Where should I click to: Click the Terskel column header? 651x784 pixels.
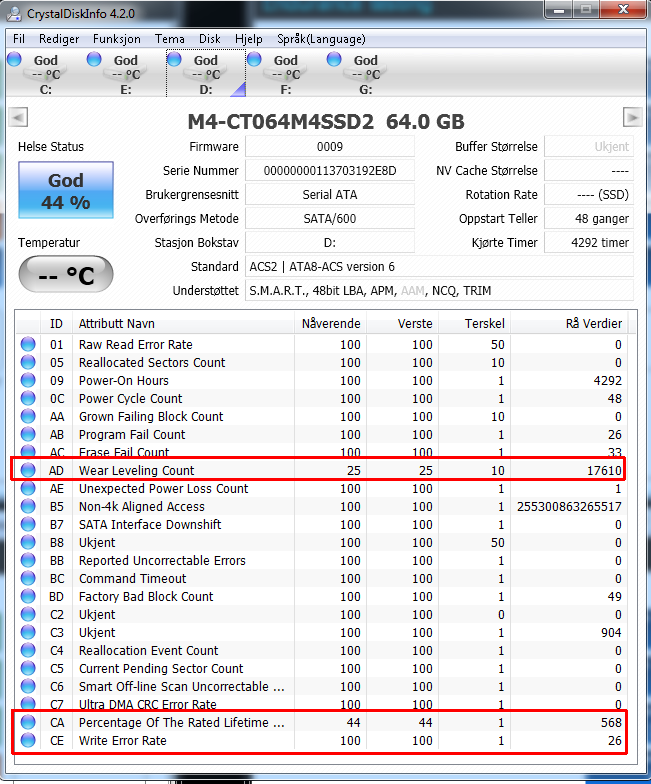[474, 324]
